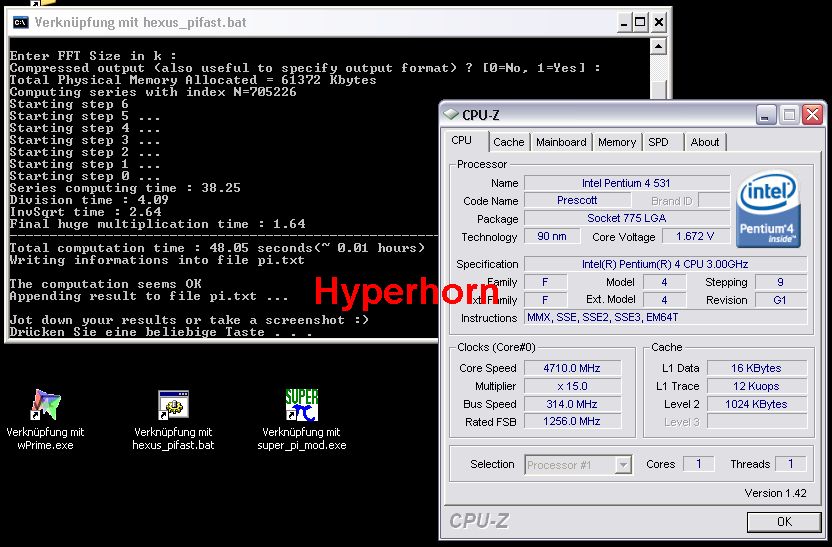Screen dimensions: 832x547
Task: Click the empty Level 3 cache field
Action: [757, 422]
